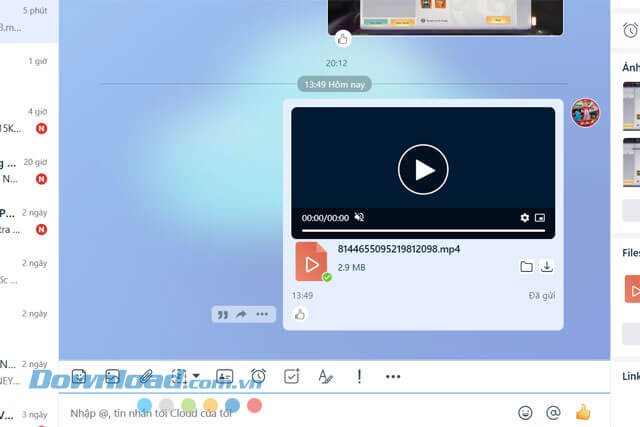640x427 pixels.
Task: Play the video in the chat message
Action: point(423,169)
